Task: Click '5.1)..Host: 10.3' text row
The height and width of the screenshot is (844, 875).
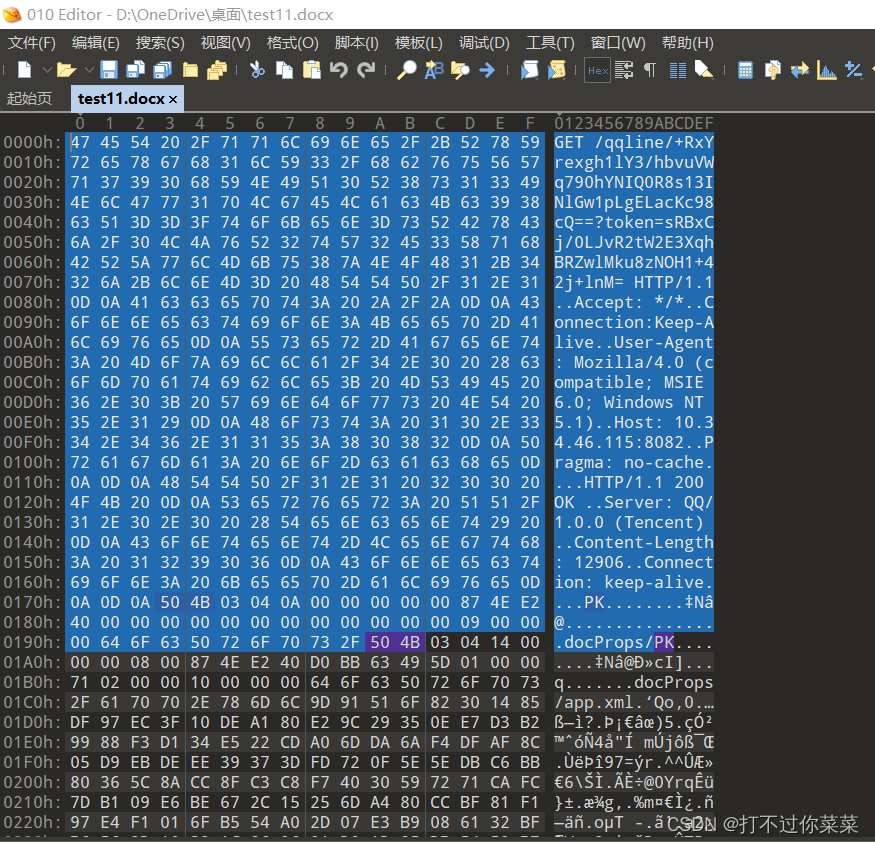Action: (633, 423)
